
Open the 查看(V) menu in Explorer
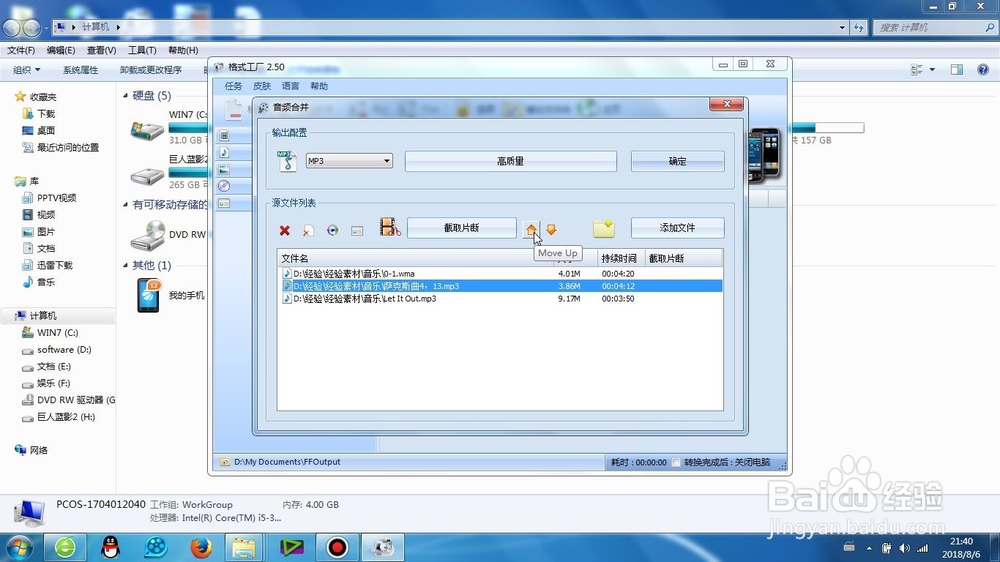tap(101, 50)
